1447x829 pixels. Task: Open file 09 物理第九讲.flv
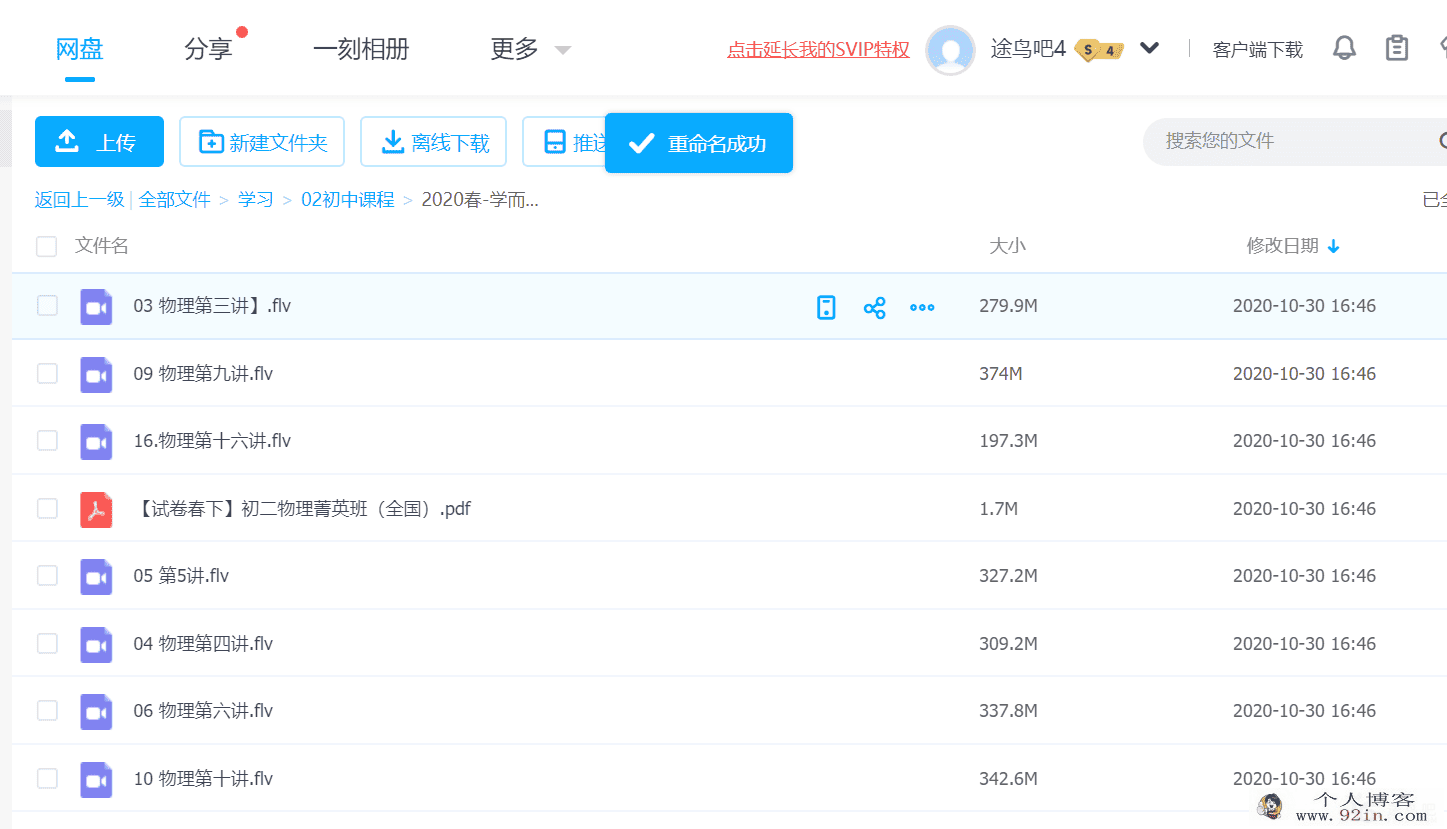[203, 374]
